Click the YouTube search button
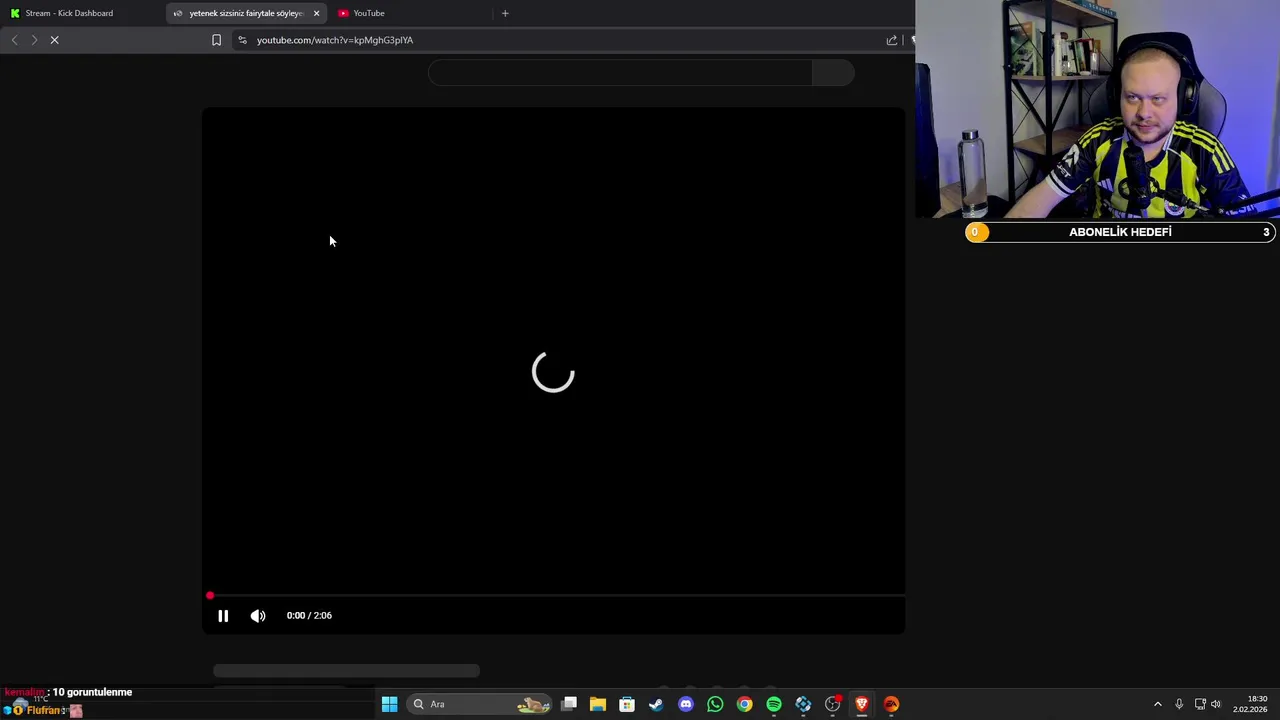 pyautogui.click(x=833, y=73)
